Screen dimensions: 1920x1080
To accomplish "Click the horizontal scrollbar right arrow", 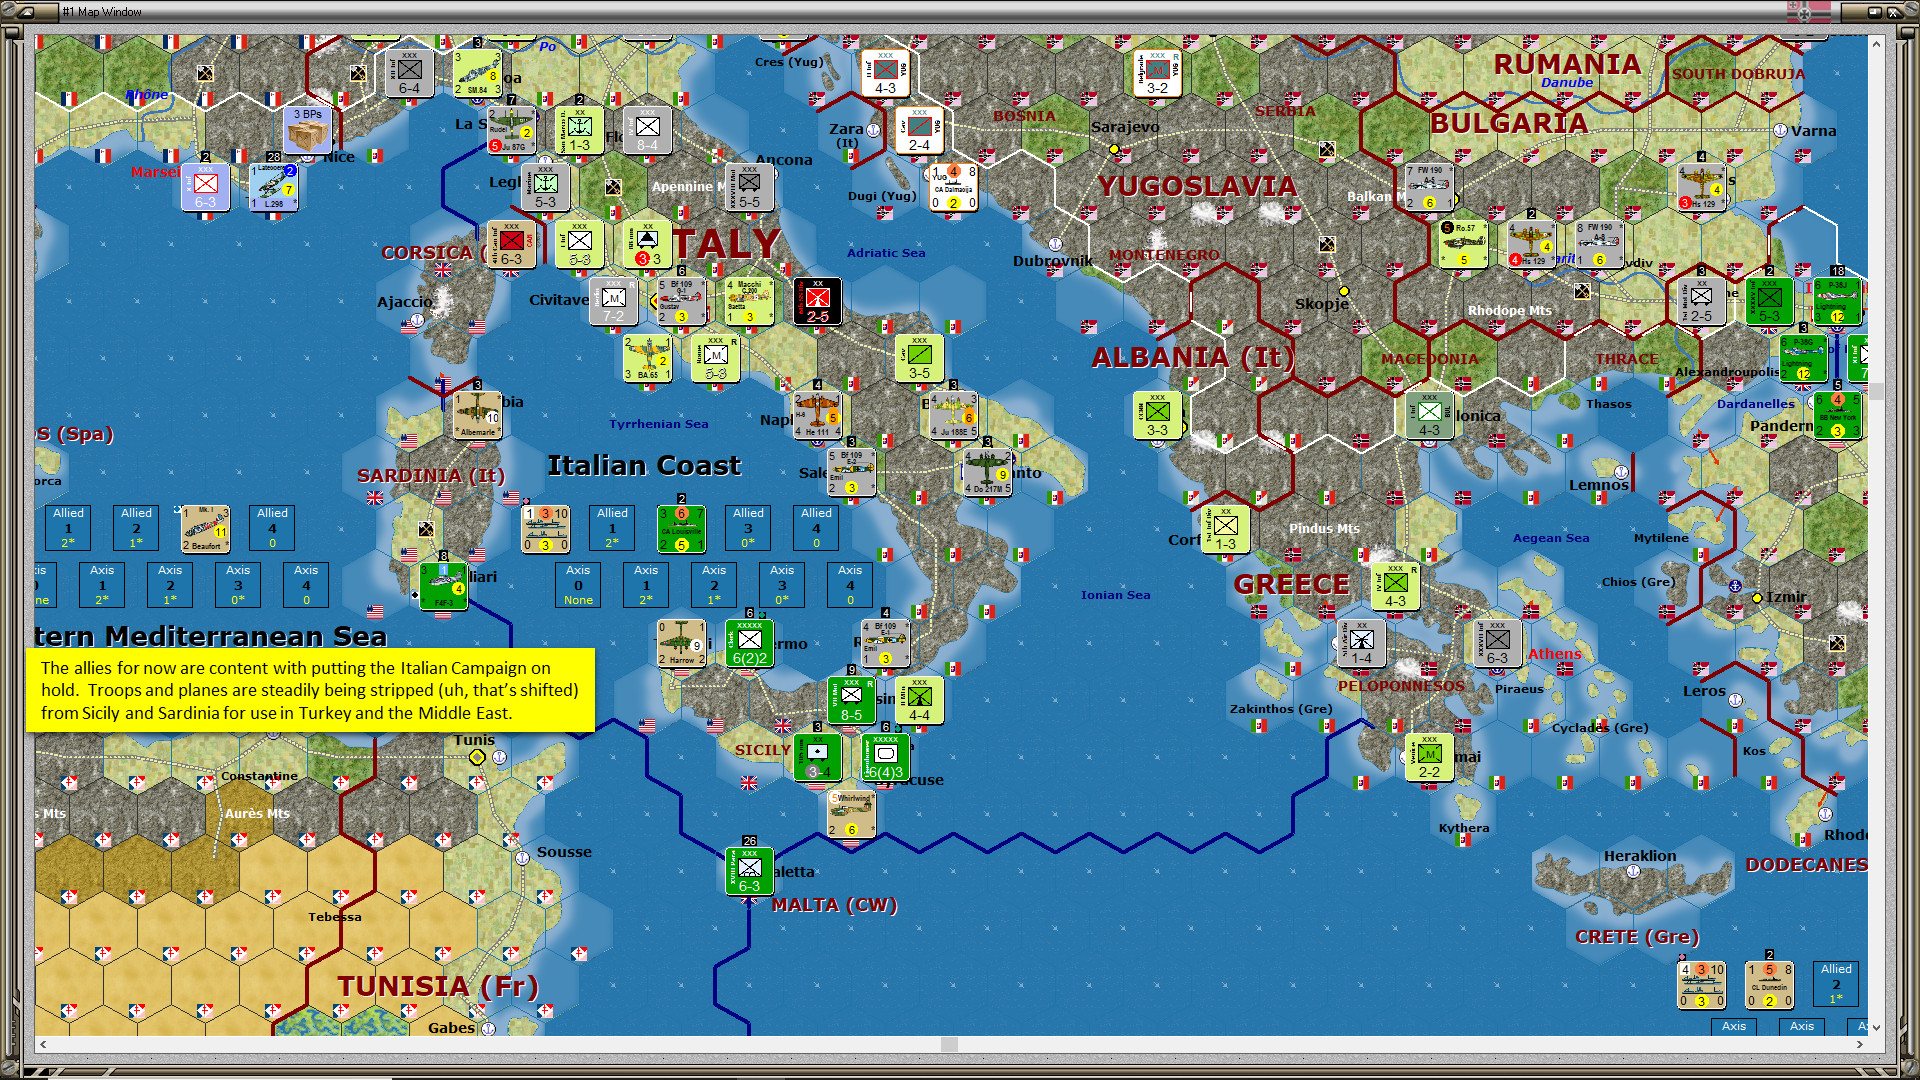I will (1859, 1044).
